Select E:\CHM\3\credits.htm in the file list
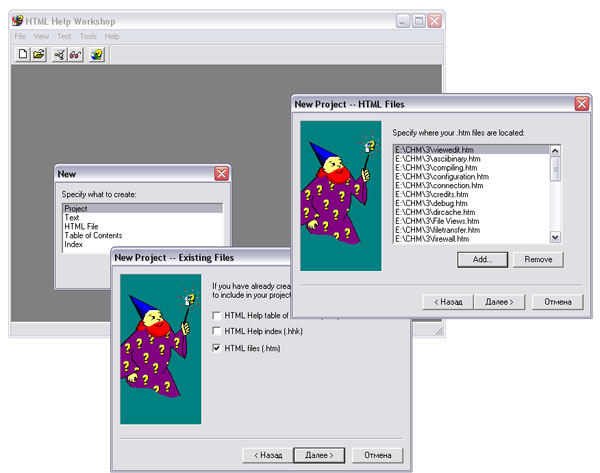This screenshot has width=600, height=473. [x=472, y=194]
